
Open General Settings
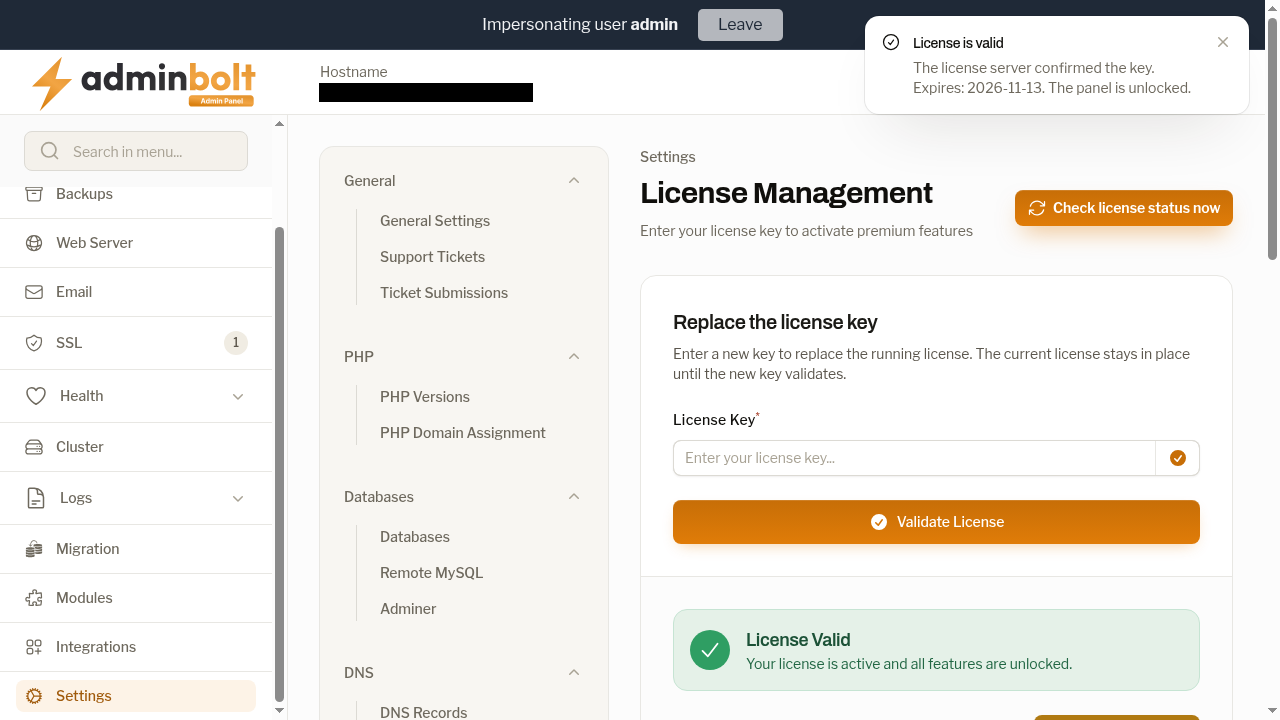point(435,221)
